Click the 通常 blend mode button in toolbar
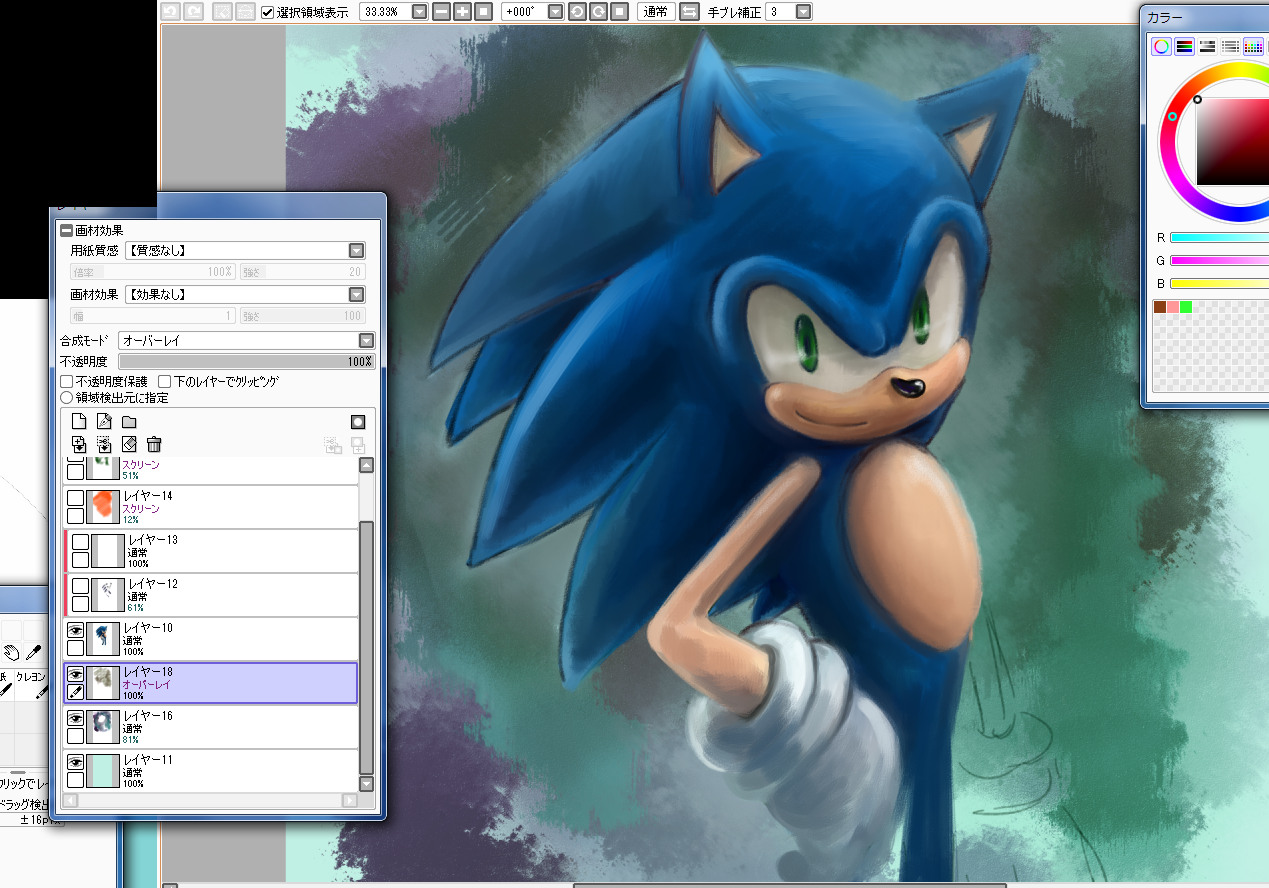The width and height of the screenshot is (1269, 888). tap(655, 12)
